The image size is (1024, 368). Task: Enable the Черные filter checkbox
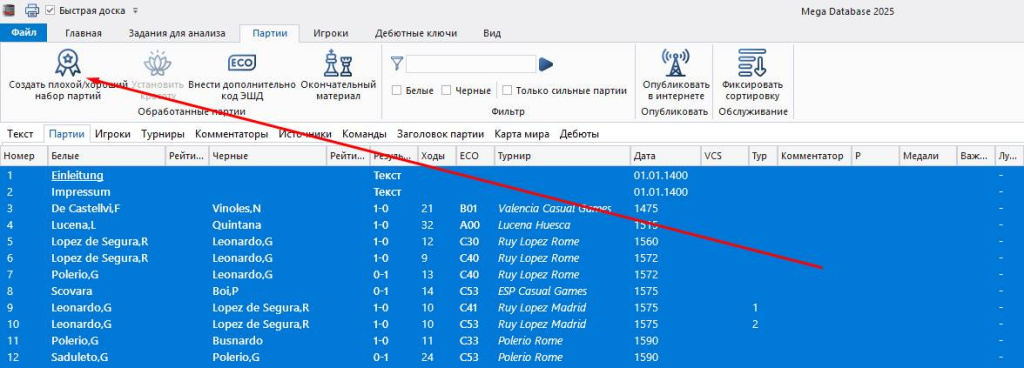click(x=446, y=91)
